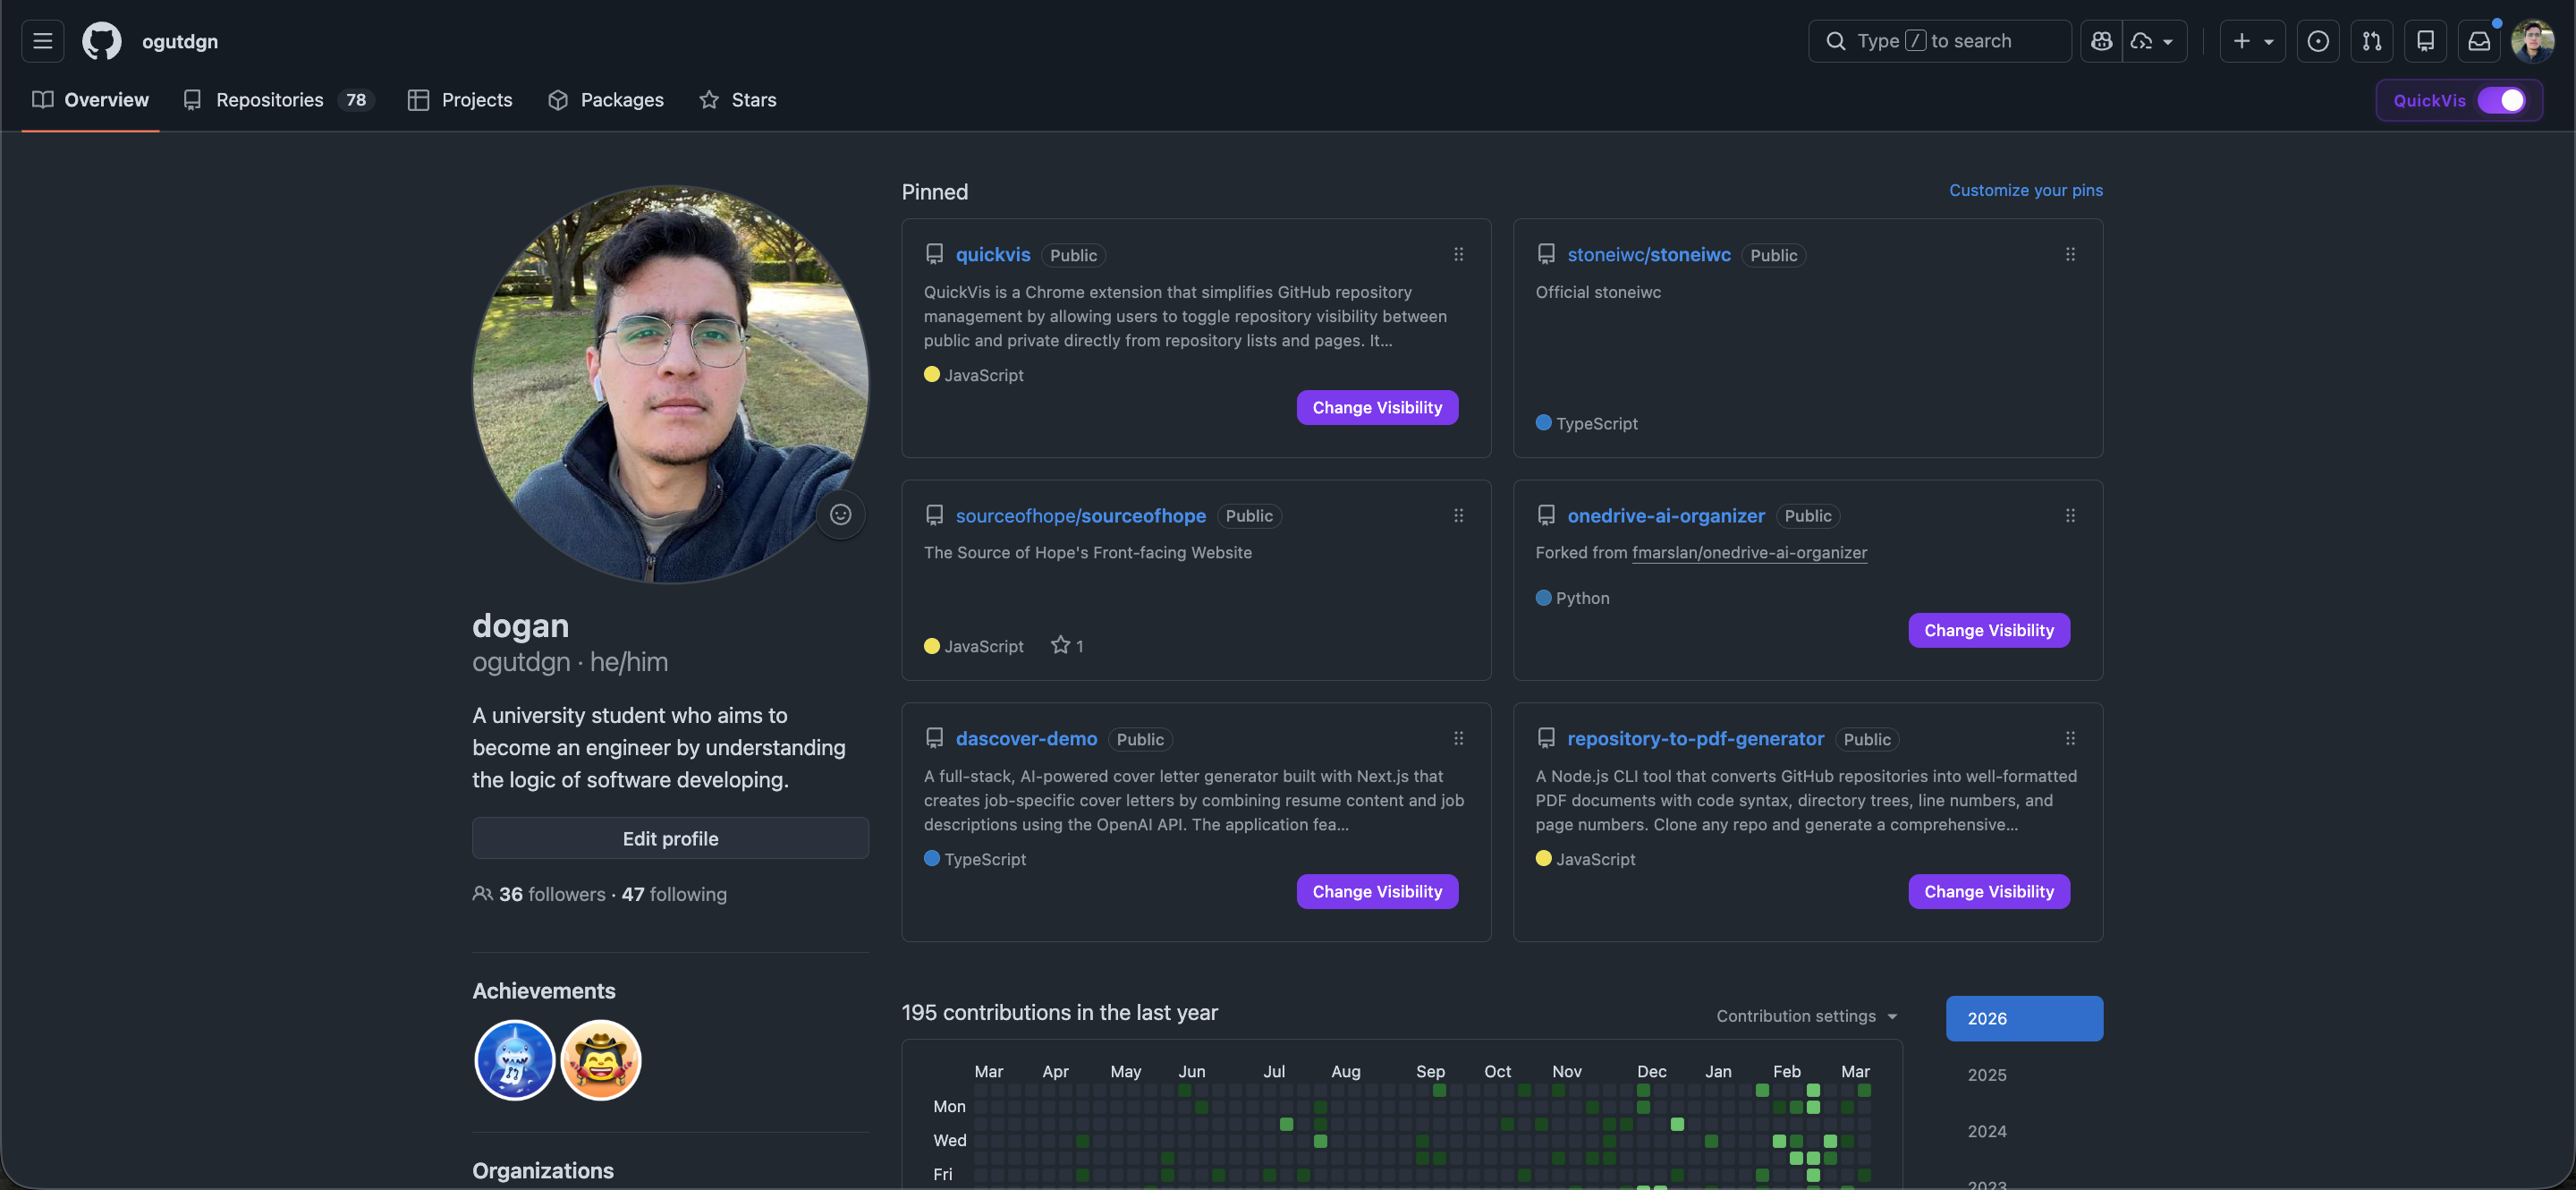2576x1190 pixels.
Task: Open the hamburger navigation menu
Action: 42,41
